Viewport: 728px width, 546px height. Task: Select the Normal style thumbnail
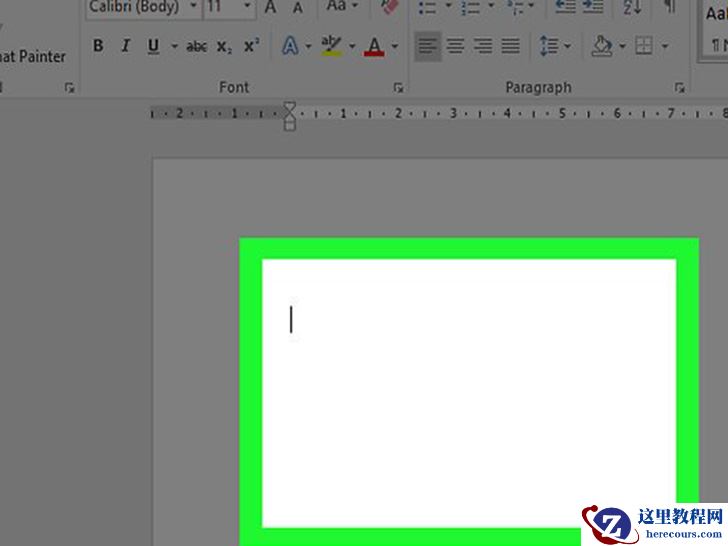(x=715, y=30)
